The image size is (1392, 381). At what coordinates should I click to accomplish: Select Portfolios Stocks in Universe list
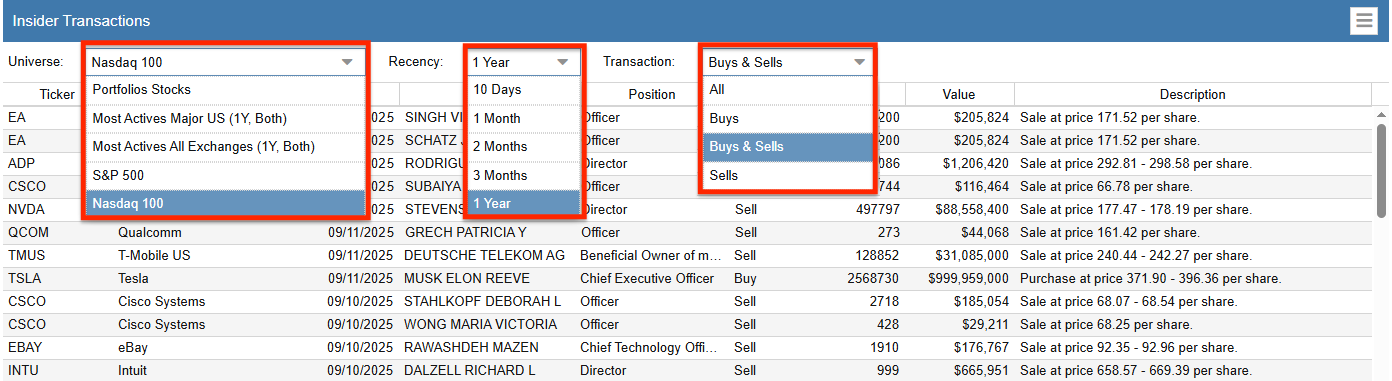click(x=226, y=89)
